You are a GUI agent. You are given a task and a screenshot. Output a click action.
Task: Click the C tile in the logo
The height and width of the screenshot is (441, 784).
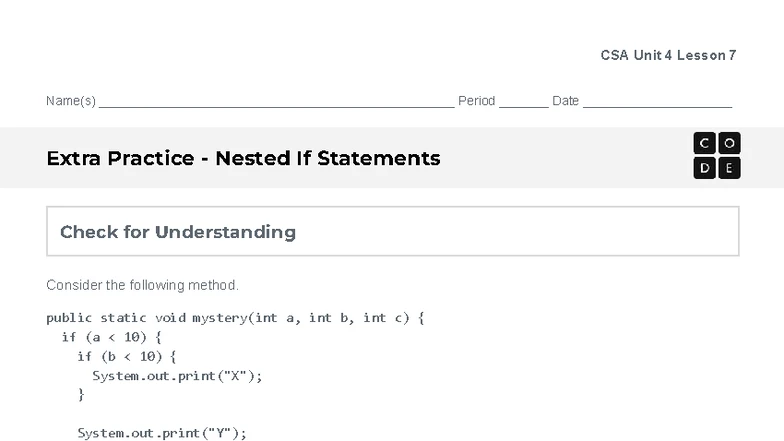(x=705, y=144)
